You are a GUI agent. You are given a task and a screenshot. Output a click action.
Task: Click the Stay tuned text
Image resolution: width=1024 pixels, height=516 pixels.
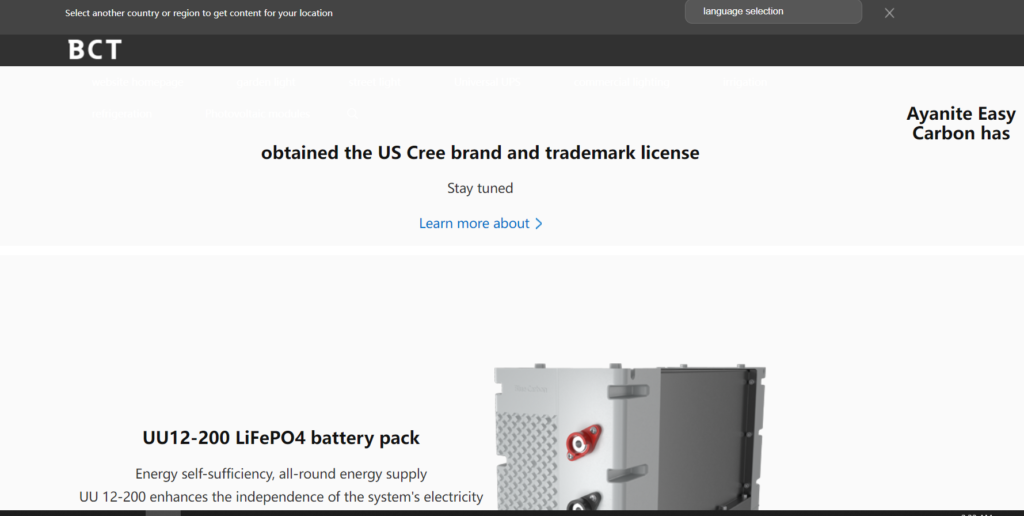coord(480,188)
